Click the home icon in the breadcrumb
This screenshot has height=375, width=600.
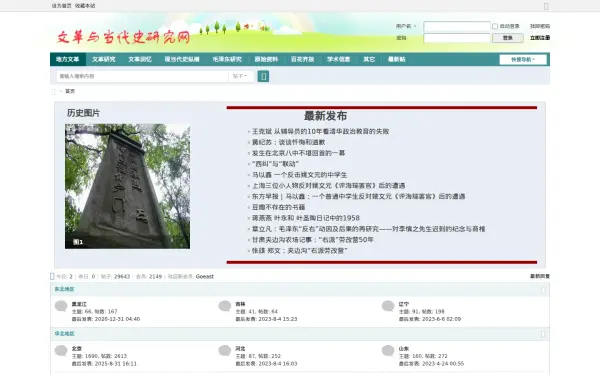click(x=53, y=91)
